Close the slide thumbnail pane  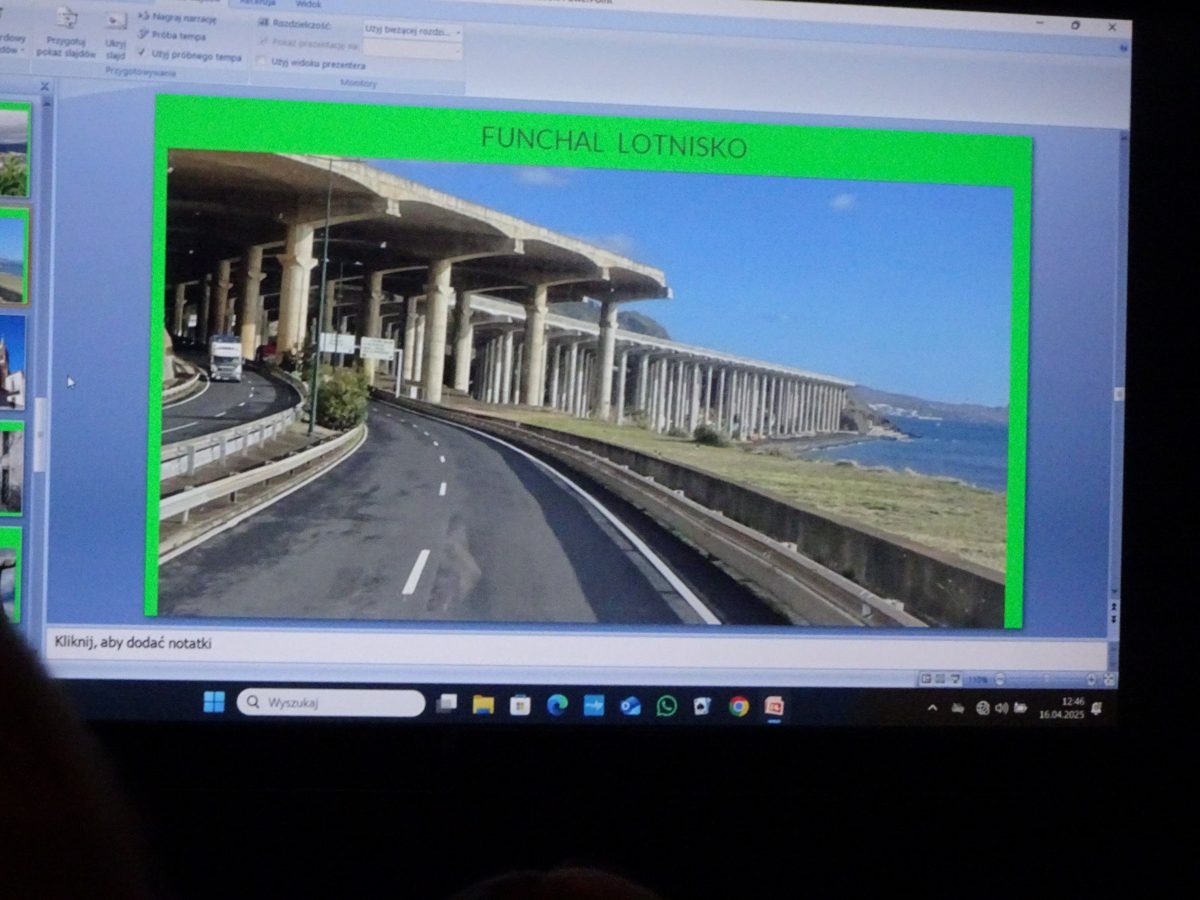(x=44, y=87)
